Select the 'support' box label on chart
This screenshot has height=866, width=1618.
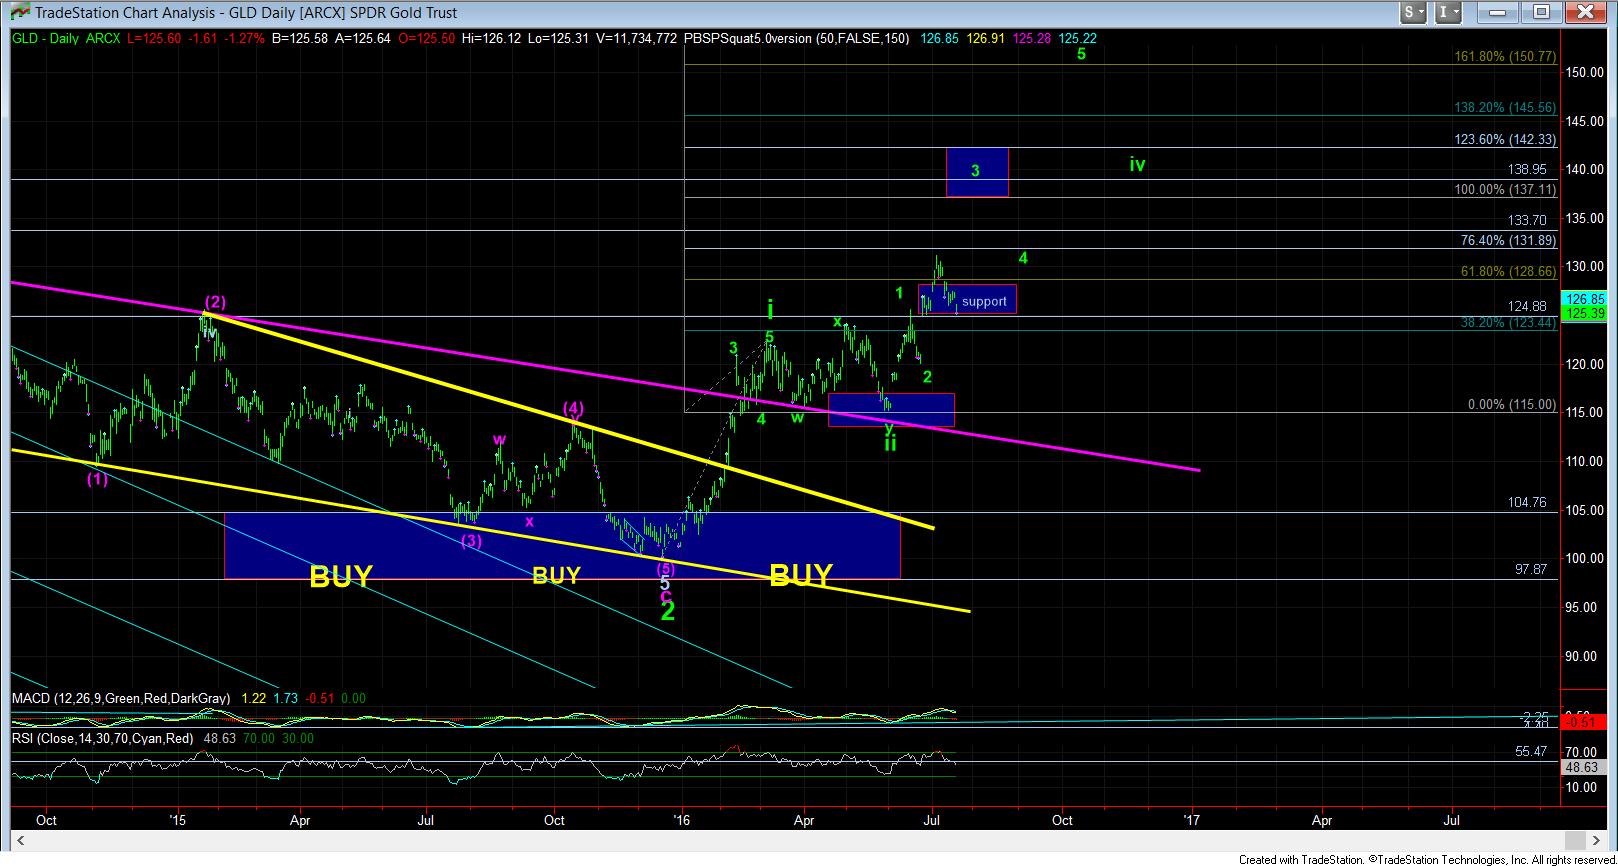point(984,301)
